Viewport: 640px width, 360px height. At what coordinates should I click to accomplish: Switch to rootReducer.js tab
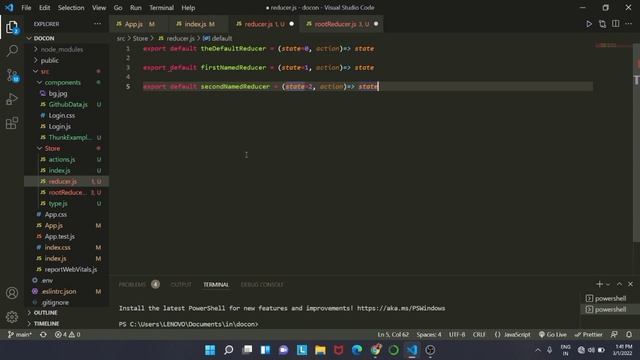point(341,24)
